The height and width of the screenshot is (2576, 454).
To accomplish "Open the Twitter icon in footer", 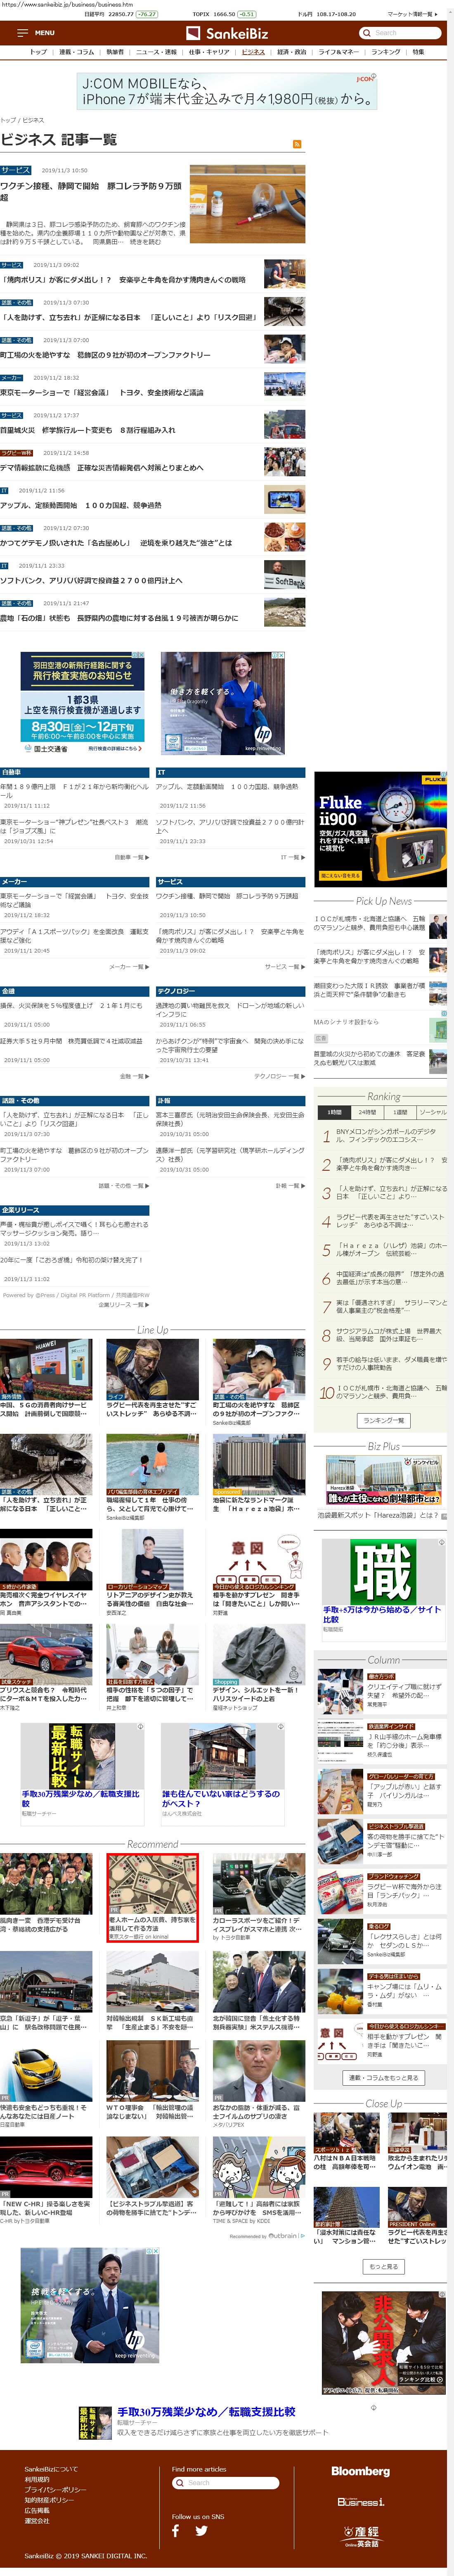I will [201, 2530].
